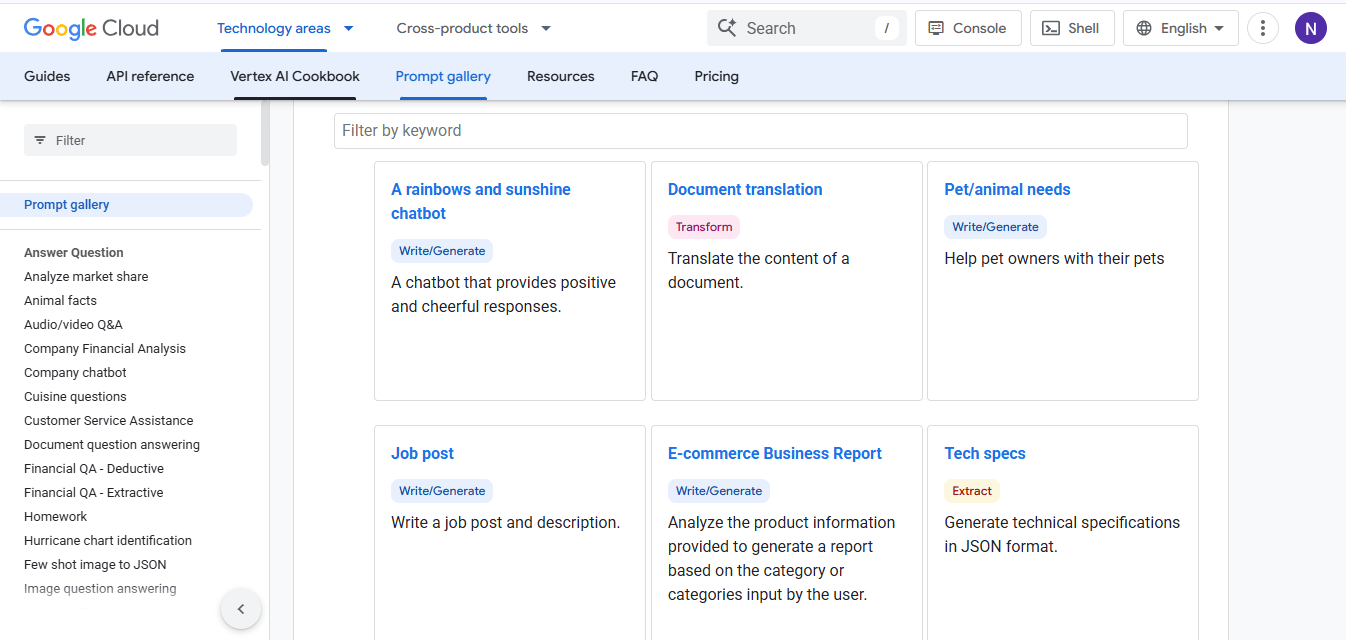Open the more options kebab menu
This screenshot has width=1346, height=640.
[x=1263, y=28]
